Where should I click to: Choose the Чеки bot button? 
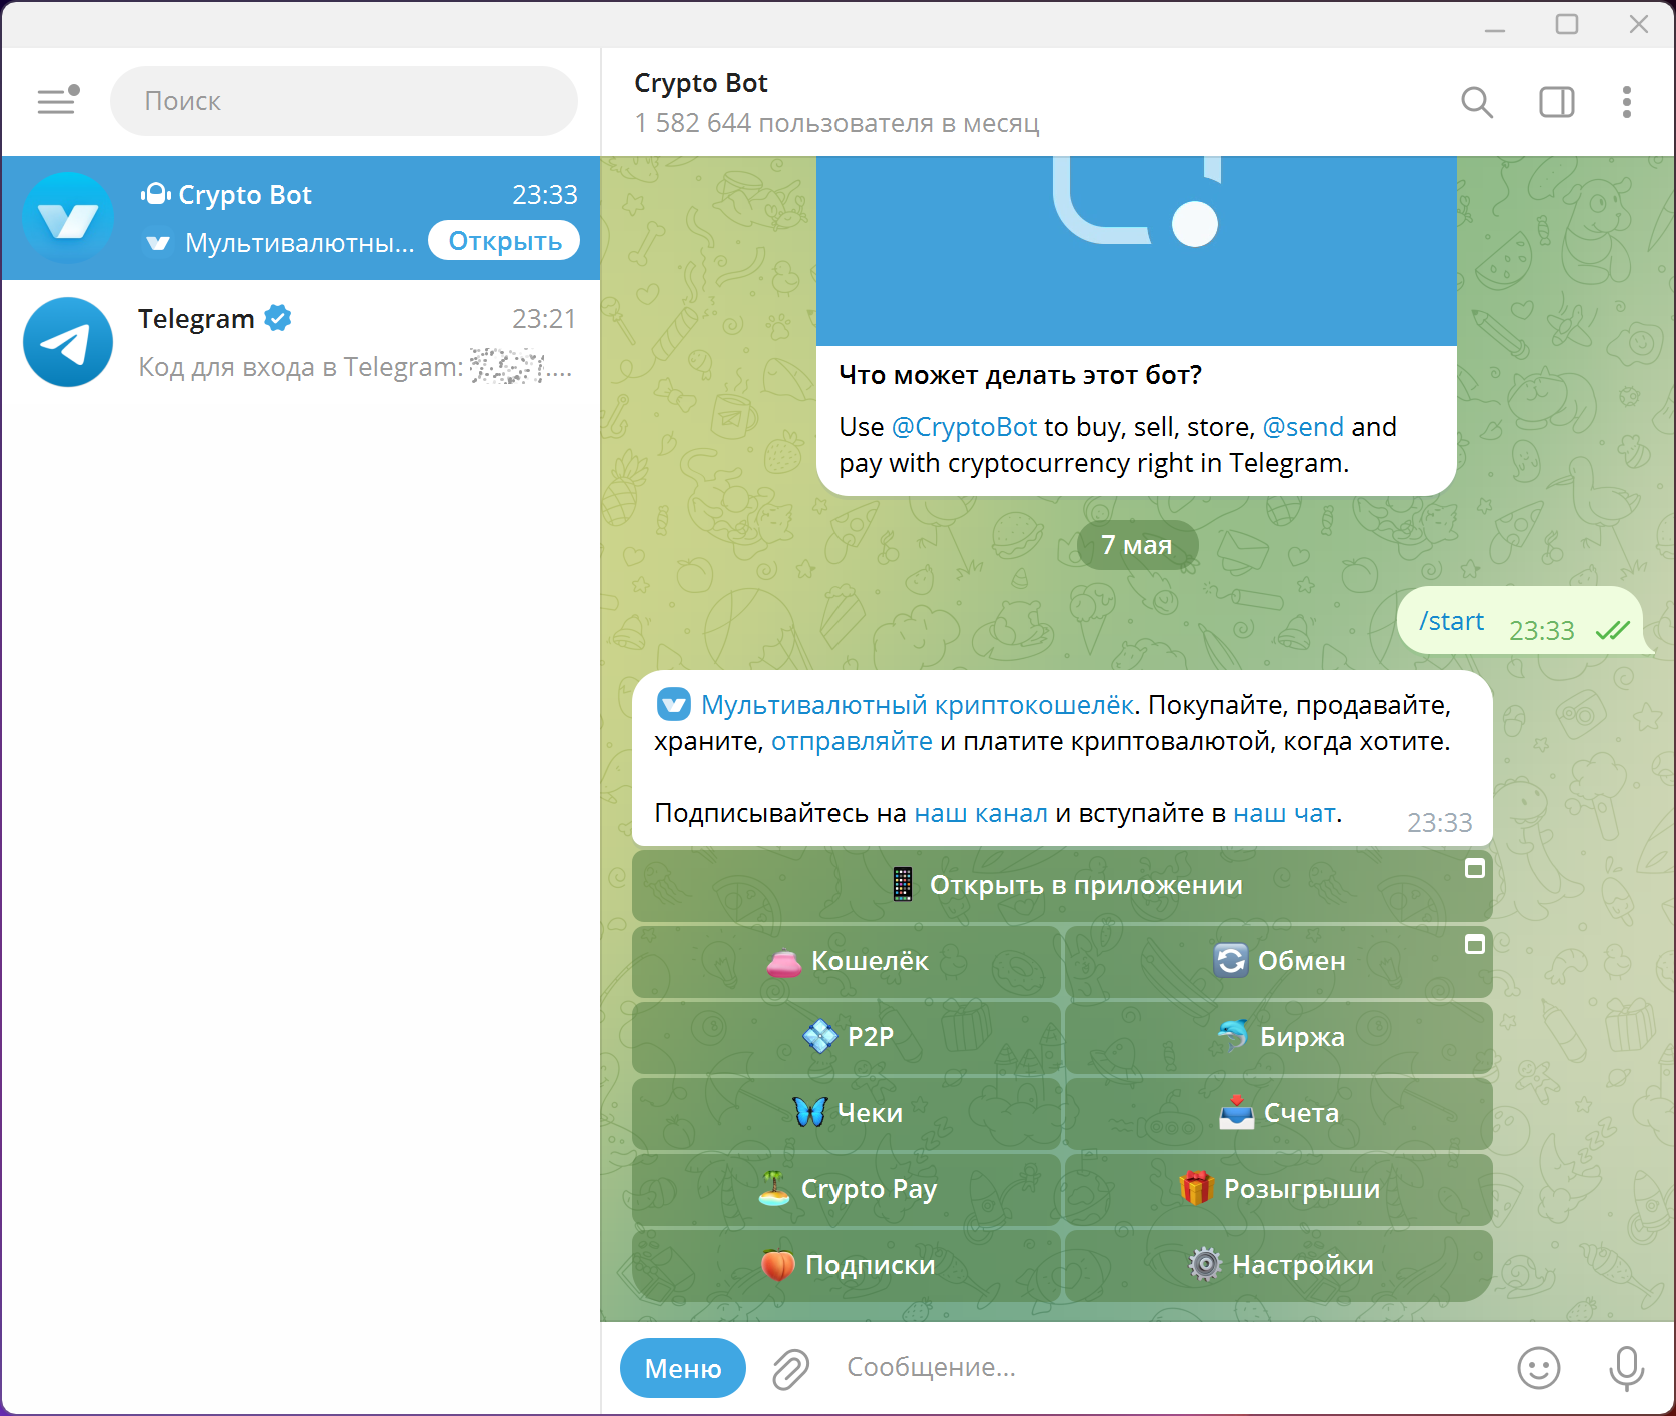pos(846,1113)
